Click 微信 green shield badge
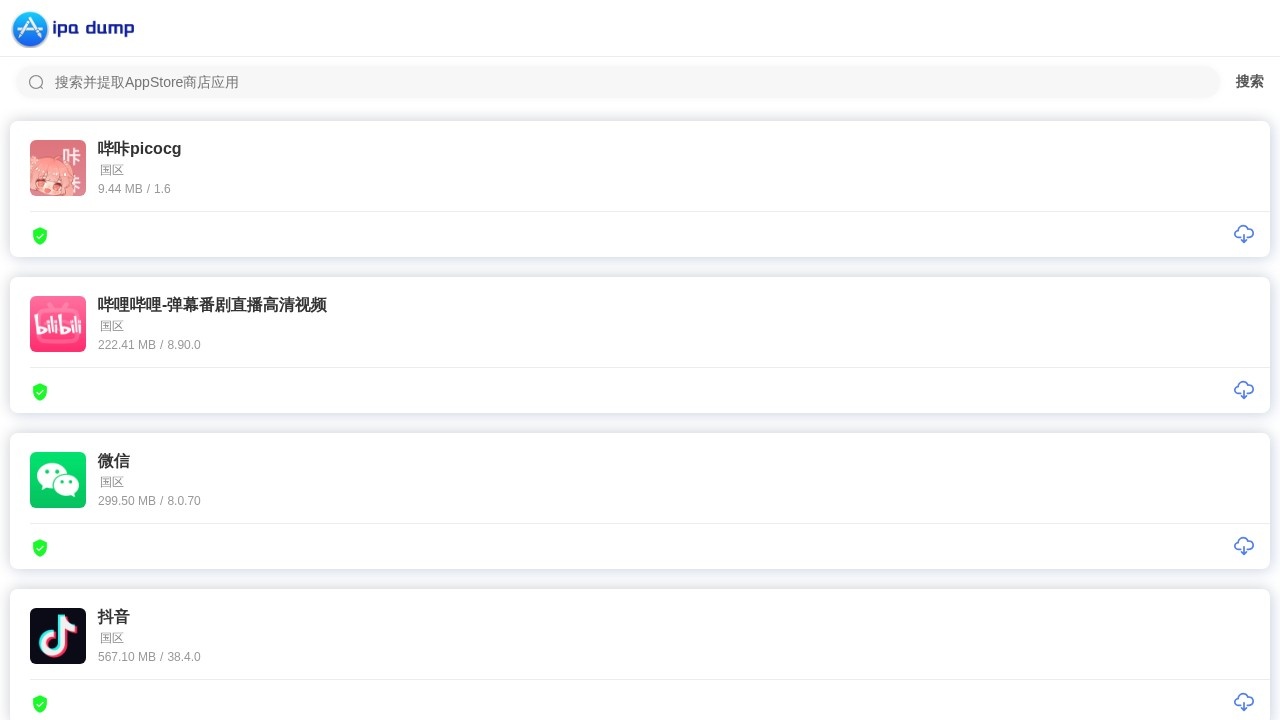 pyautogui.click(x=40, y=548)
